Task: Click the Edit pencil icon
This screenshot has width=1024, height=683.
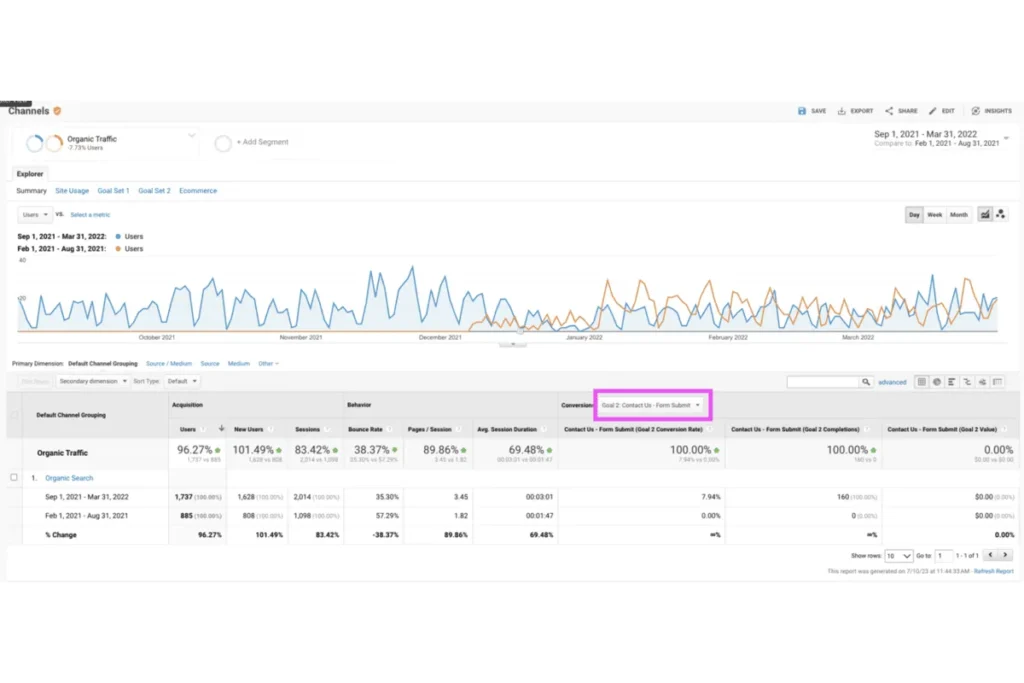Action: click(x=933, y=111)
